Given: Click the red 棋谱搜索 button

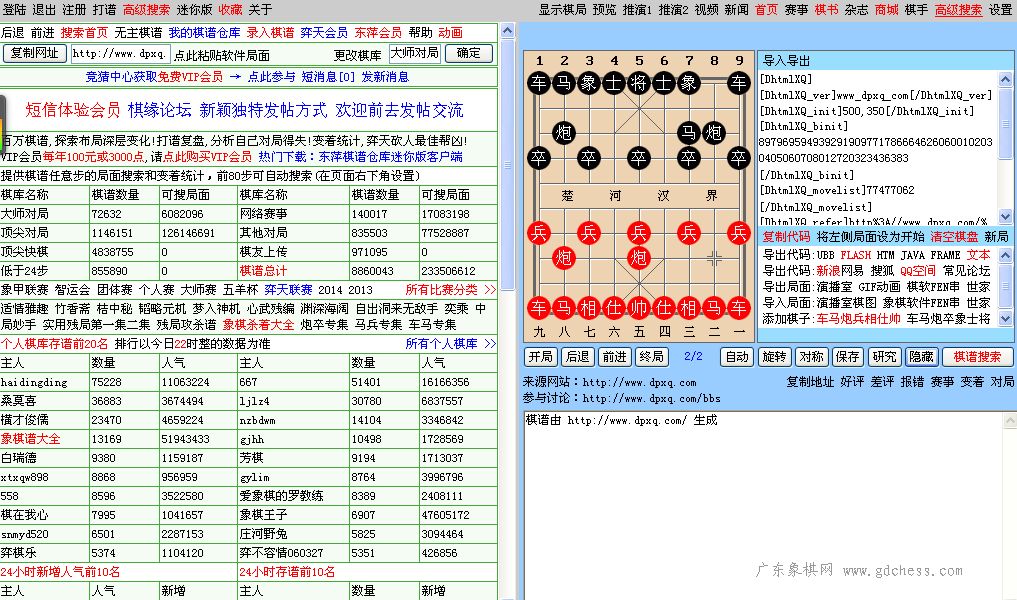Looking at the screenshot, I should tap(977, 357).
